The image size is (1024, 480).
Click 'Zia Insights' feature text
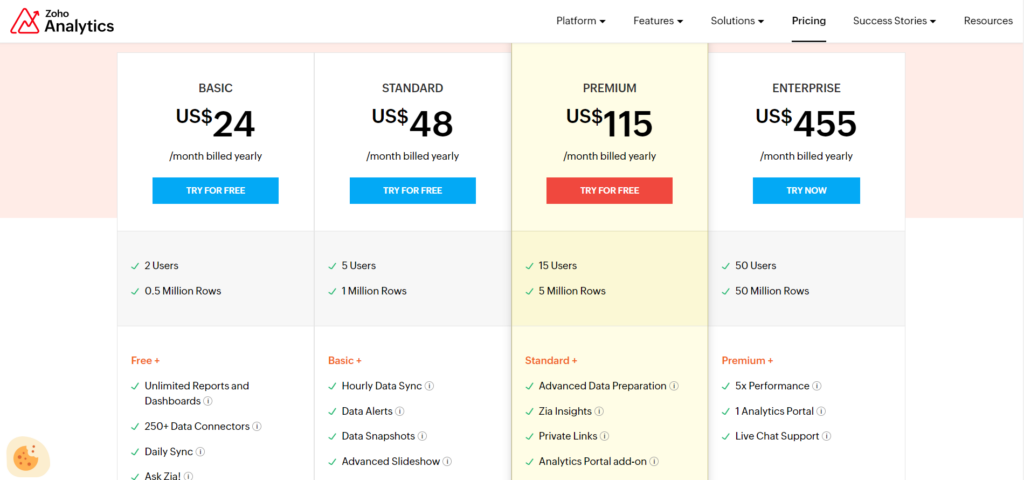(566, 411)
